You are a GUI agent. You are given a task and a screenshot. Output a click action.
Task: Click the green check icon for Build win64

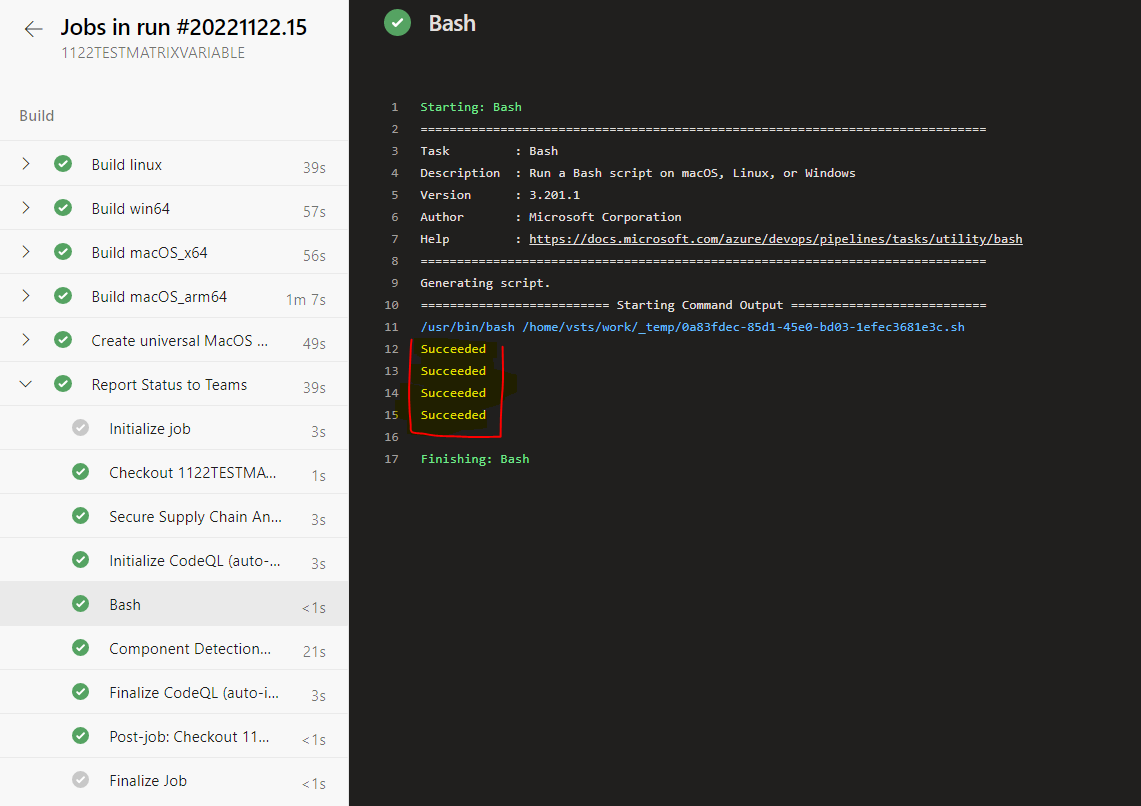[x=63, y=208]
